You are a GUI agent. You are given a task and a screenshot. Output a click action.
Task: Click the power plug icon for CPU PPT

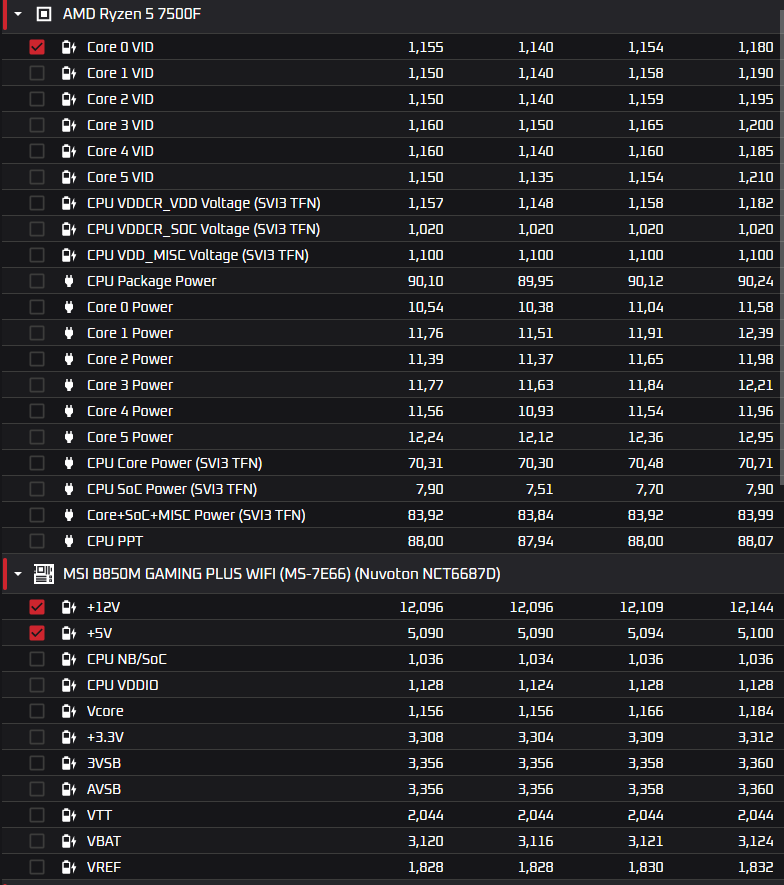[x=68, y=541]
